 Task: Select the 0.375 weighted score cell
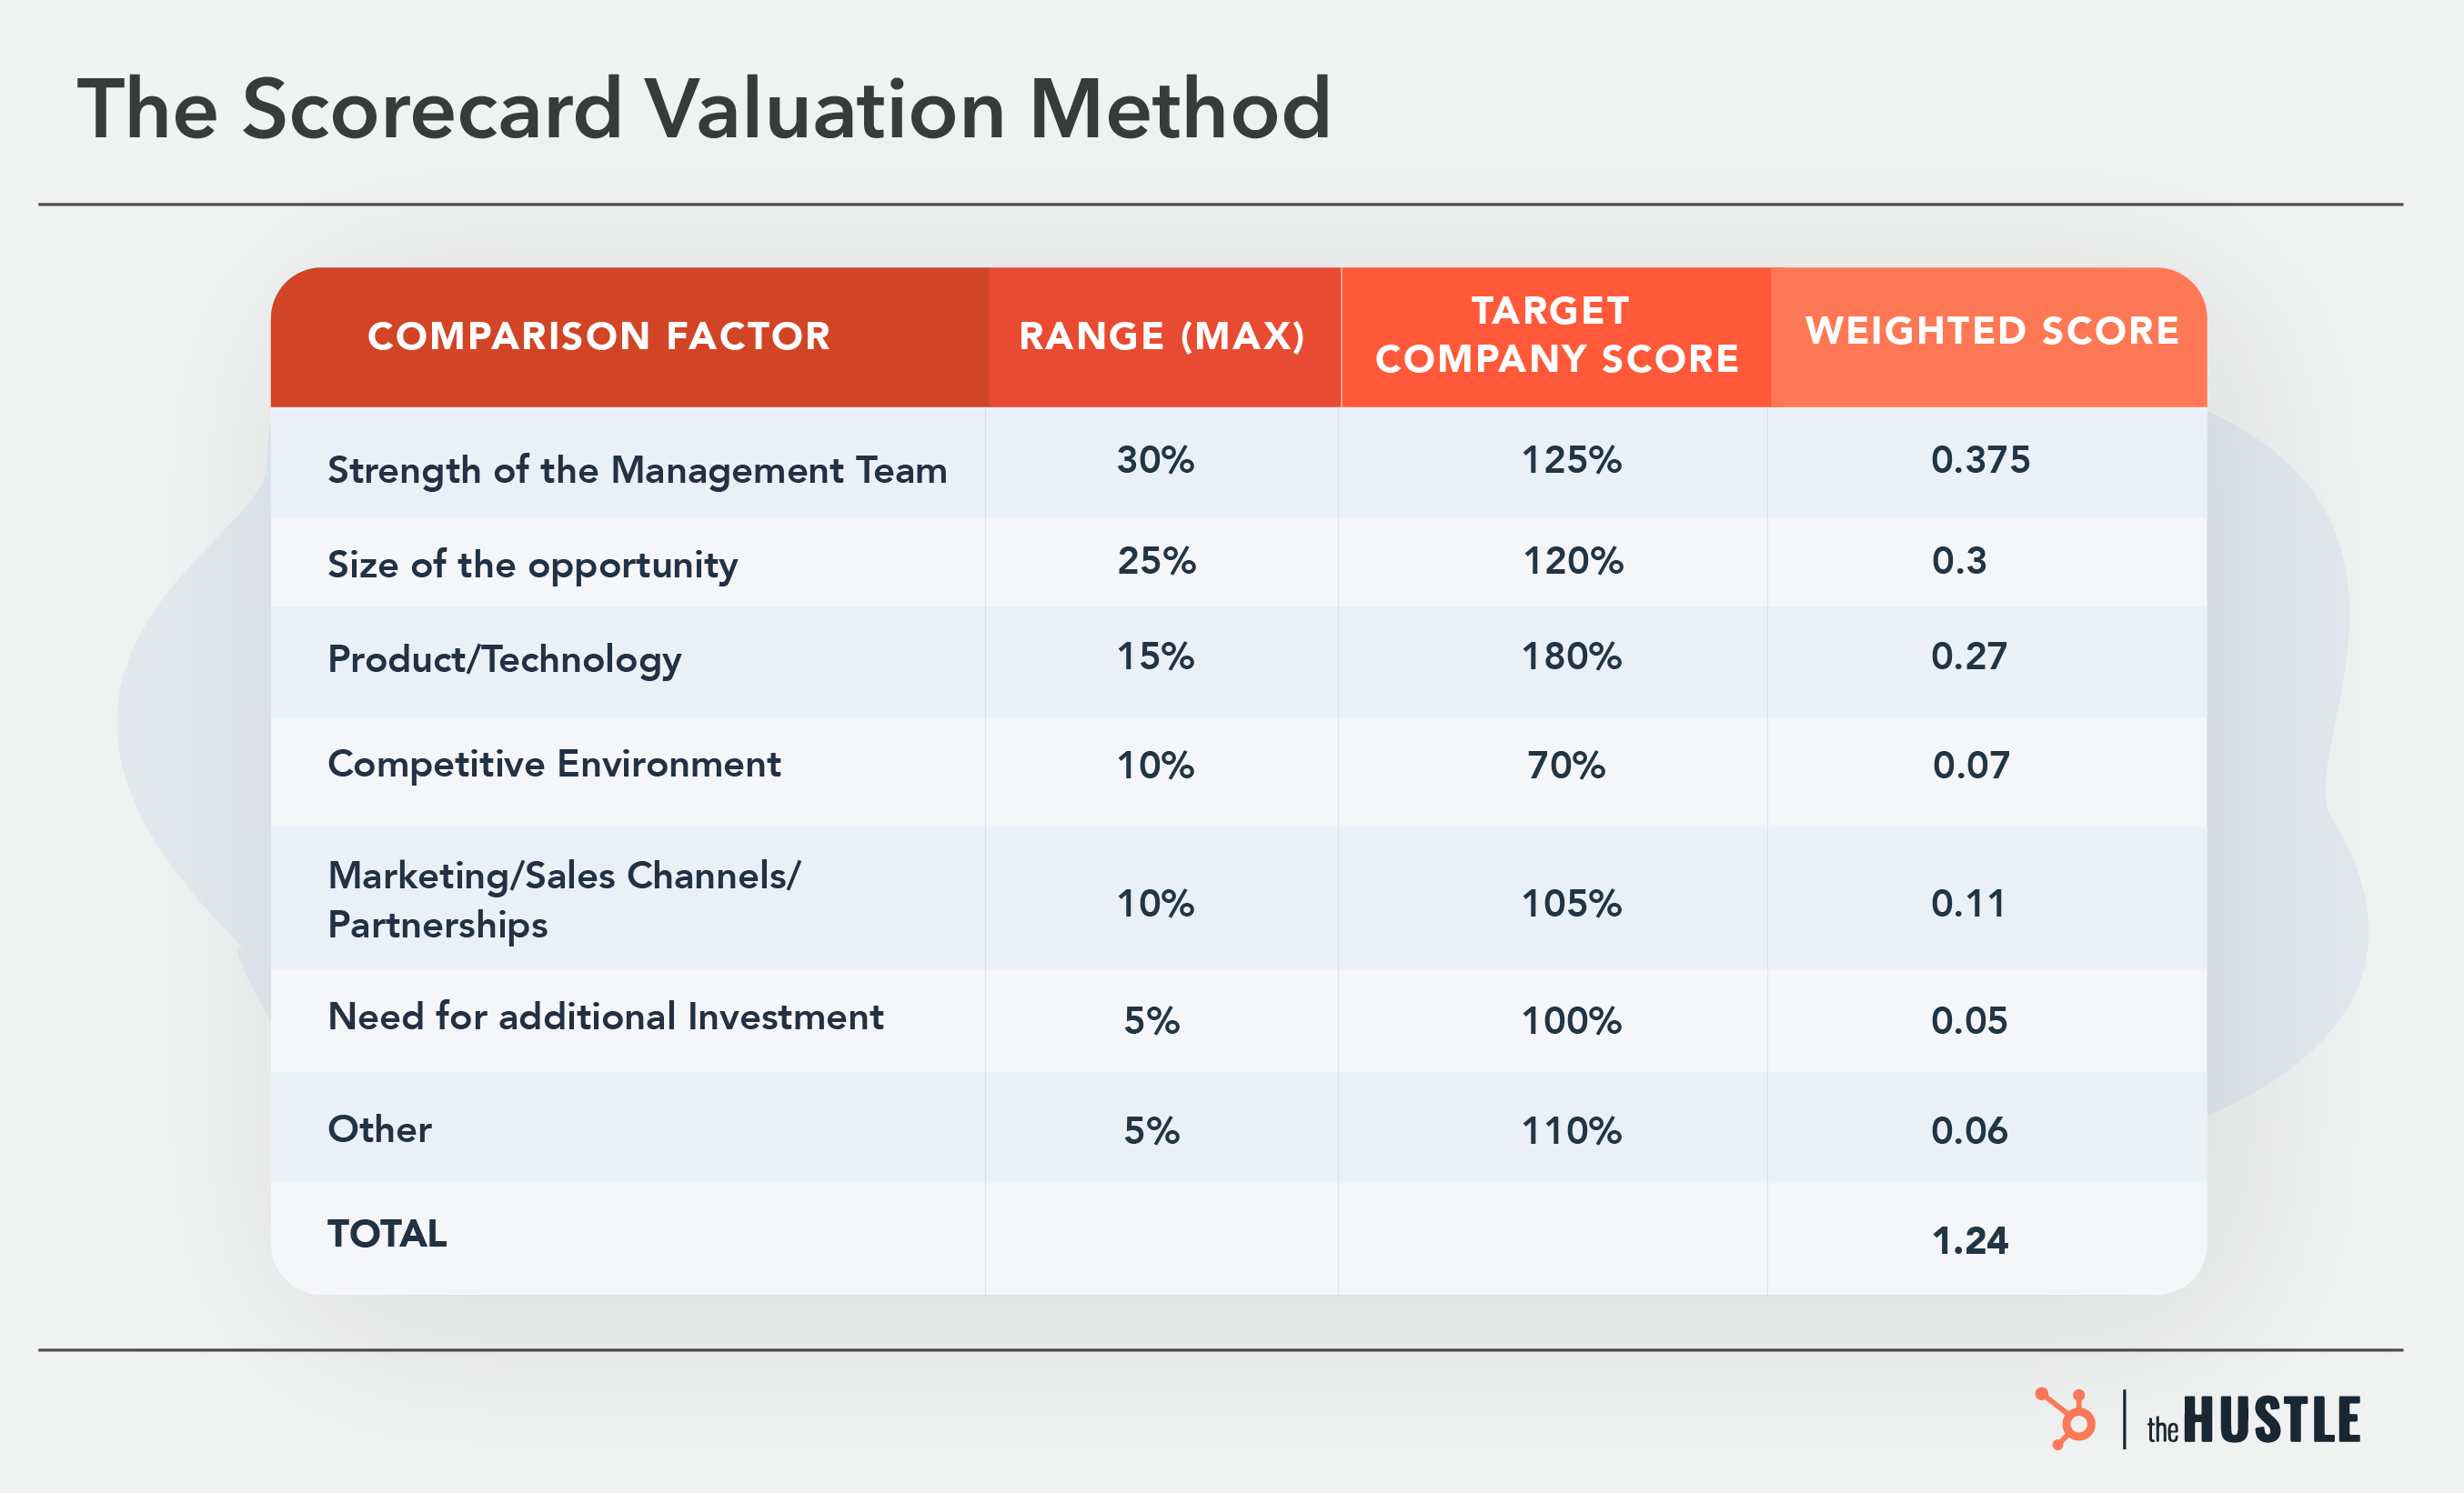1980,460
